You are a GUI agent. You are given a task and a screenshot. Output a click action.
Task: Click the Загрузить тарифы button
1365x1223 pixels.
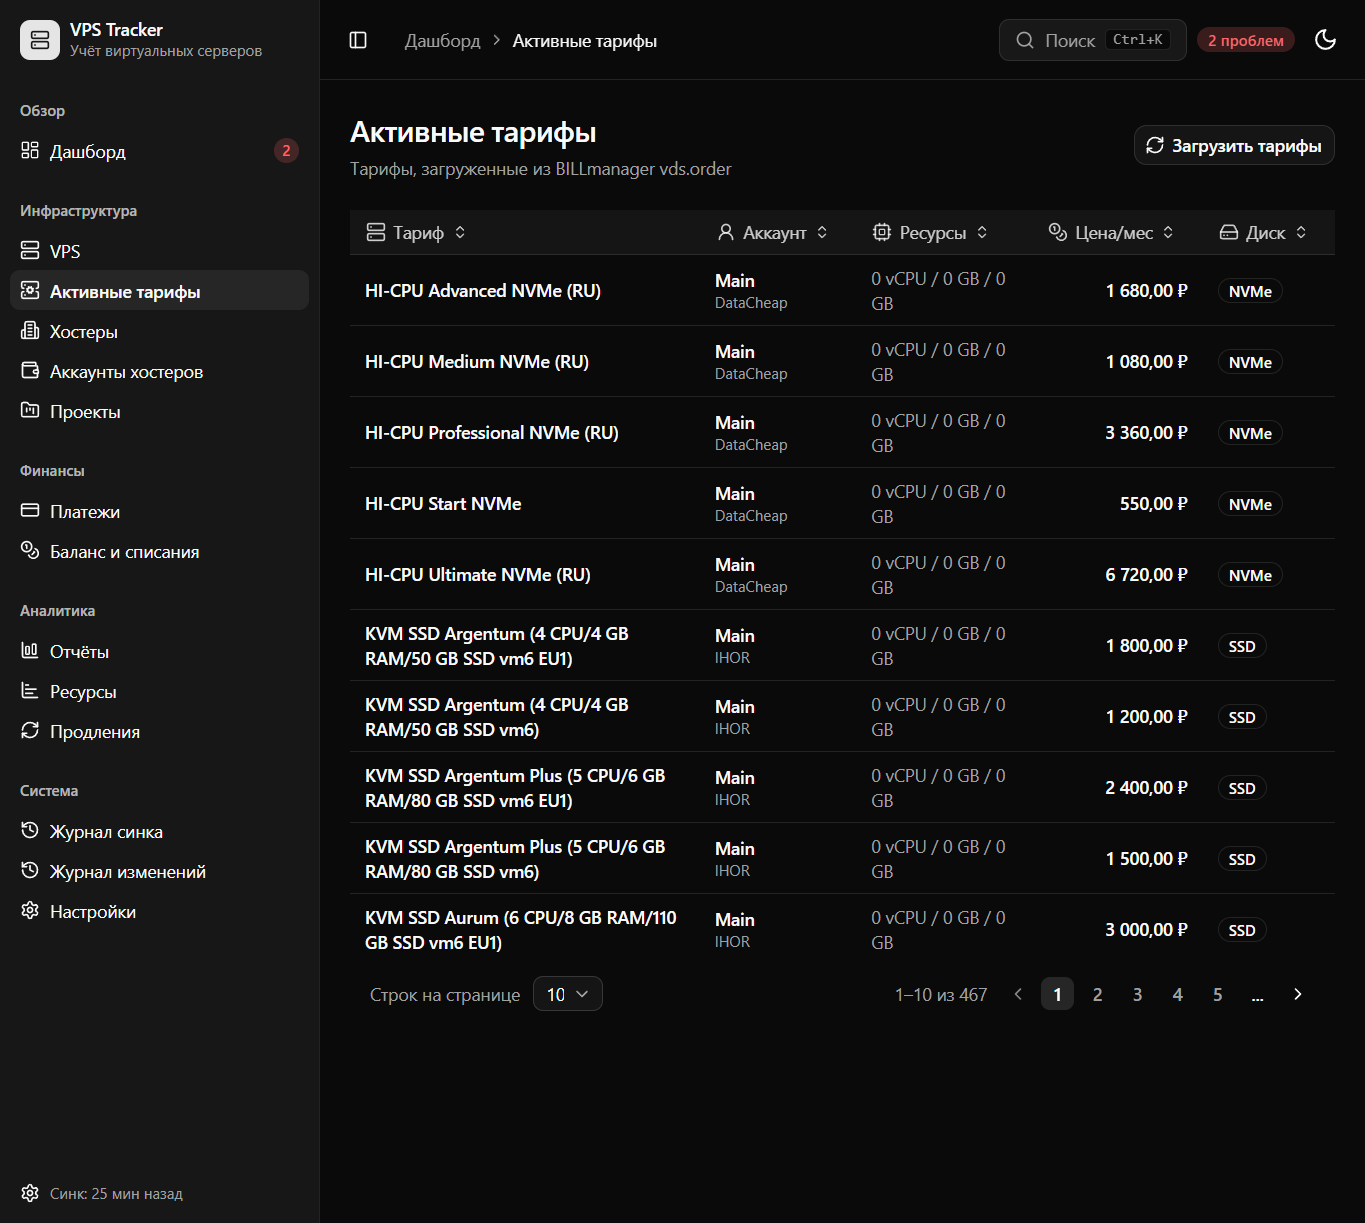[1234, 145]
